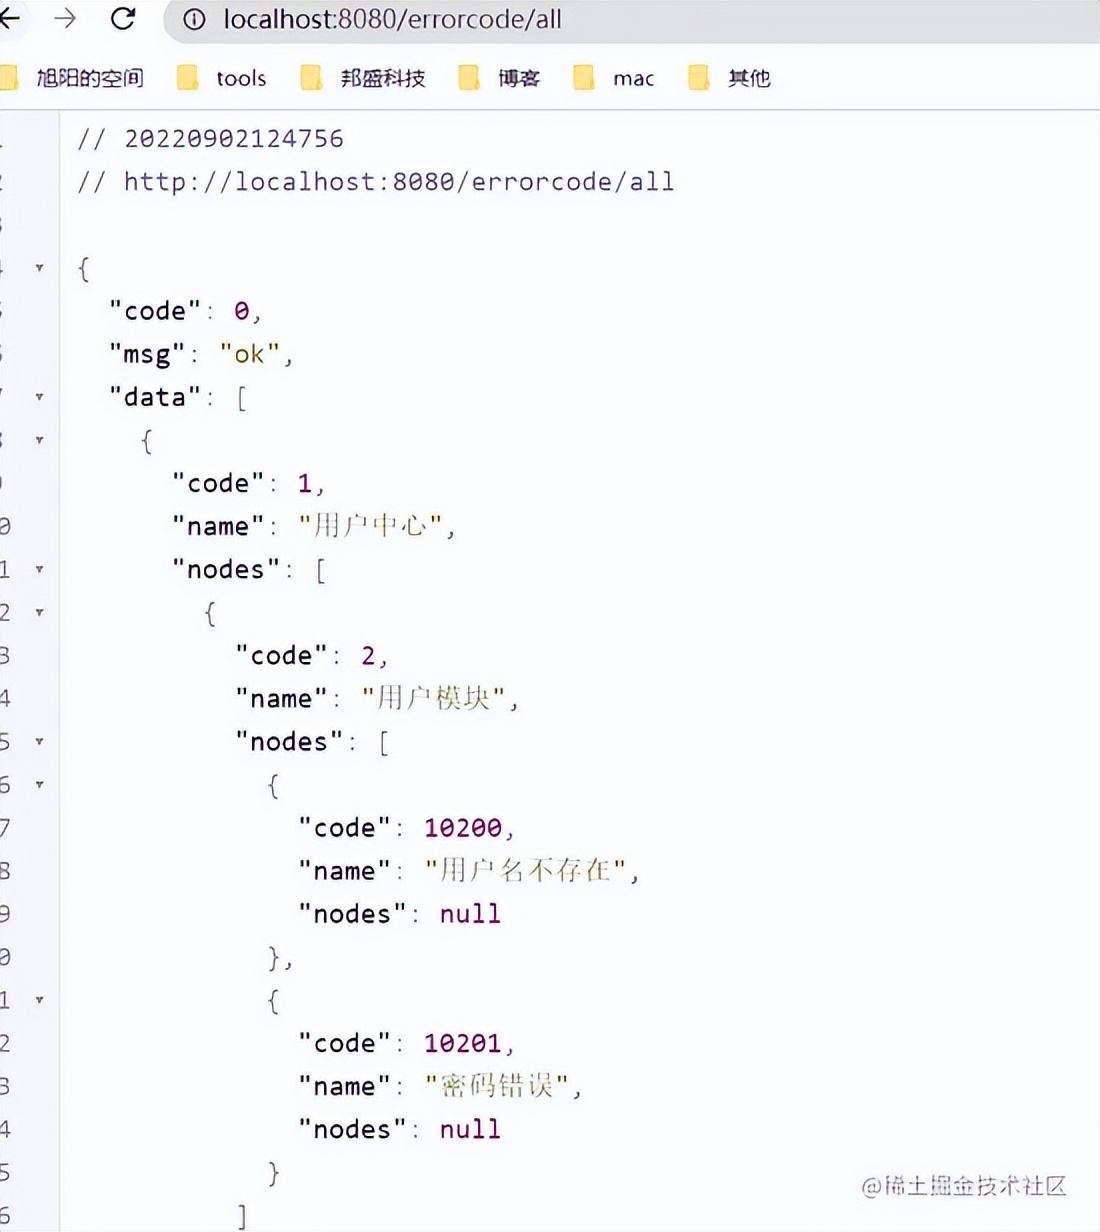Open the tools bookmark folder
Screen dimensions: 1100x1232
[x=242, y=77]
